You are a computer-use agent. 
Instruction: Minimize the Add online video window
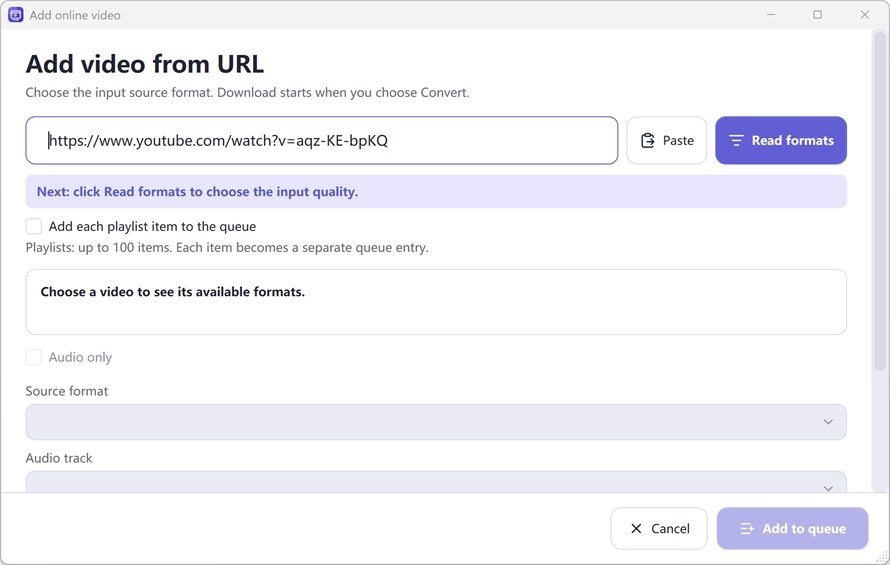[x=771, y=15]
